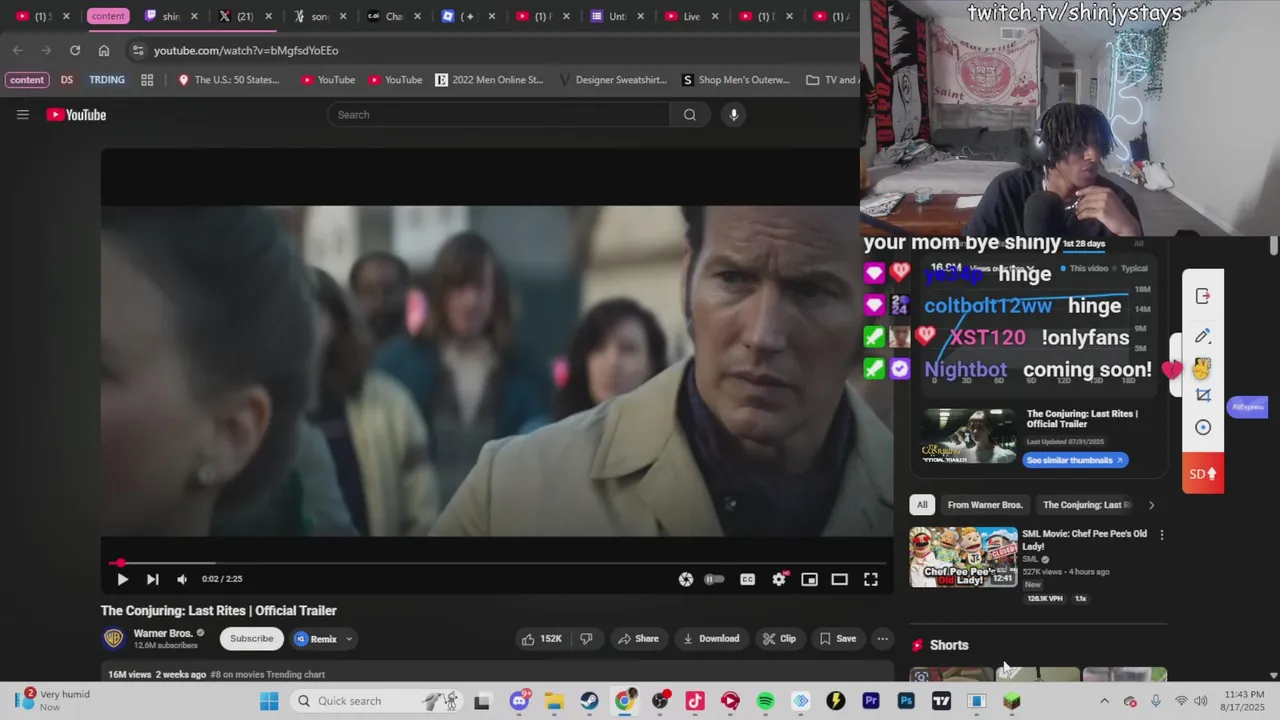Open the DS bookmark
This screenshot has height=720, width=1280.
click(66, 80)
